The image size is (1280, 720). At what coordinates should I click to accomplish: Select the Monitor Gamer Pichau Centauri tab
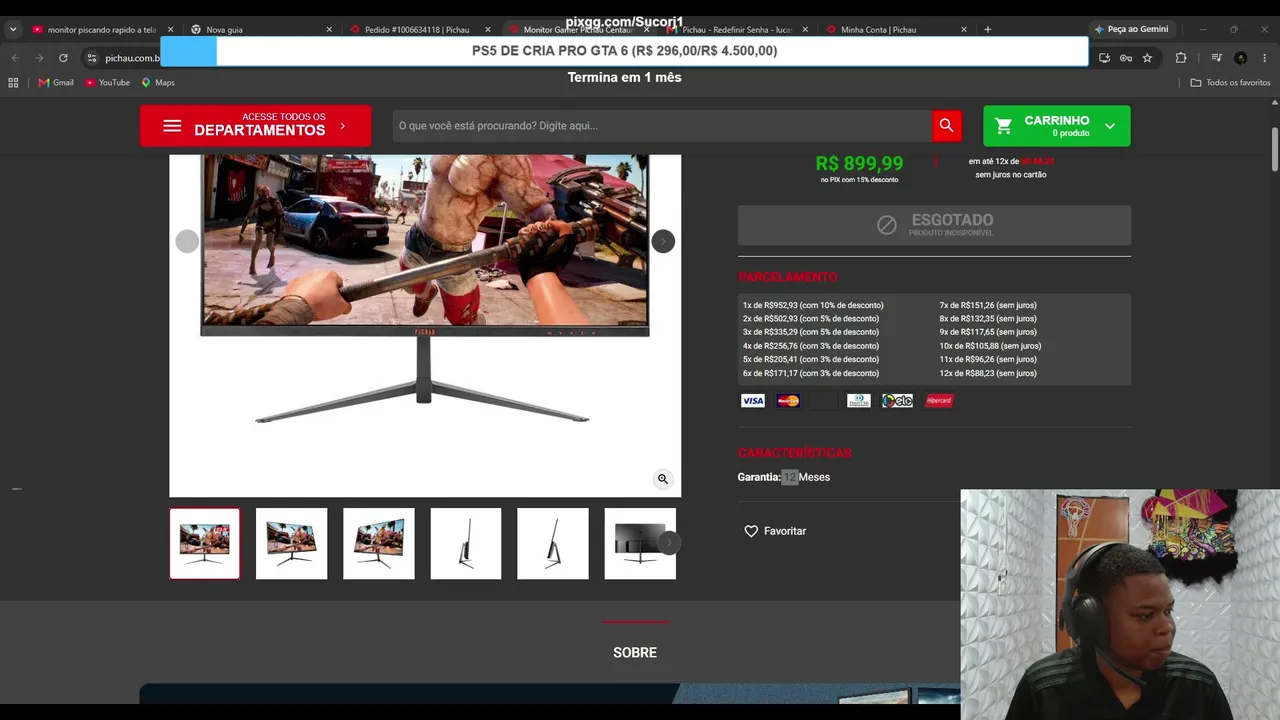click(x=578, y=29)
